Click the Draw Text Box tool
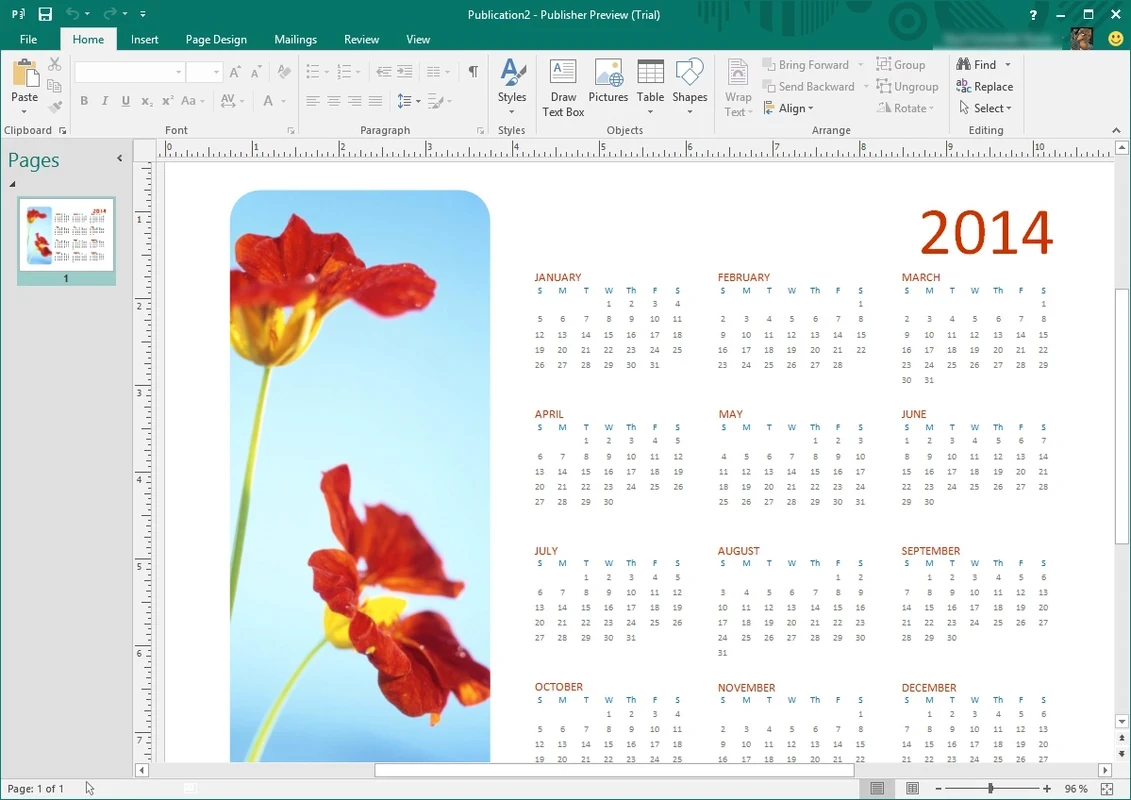 pos(563,87)
